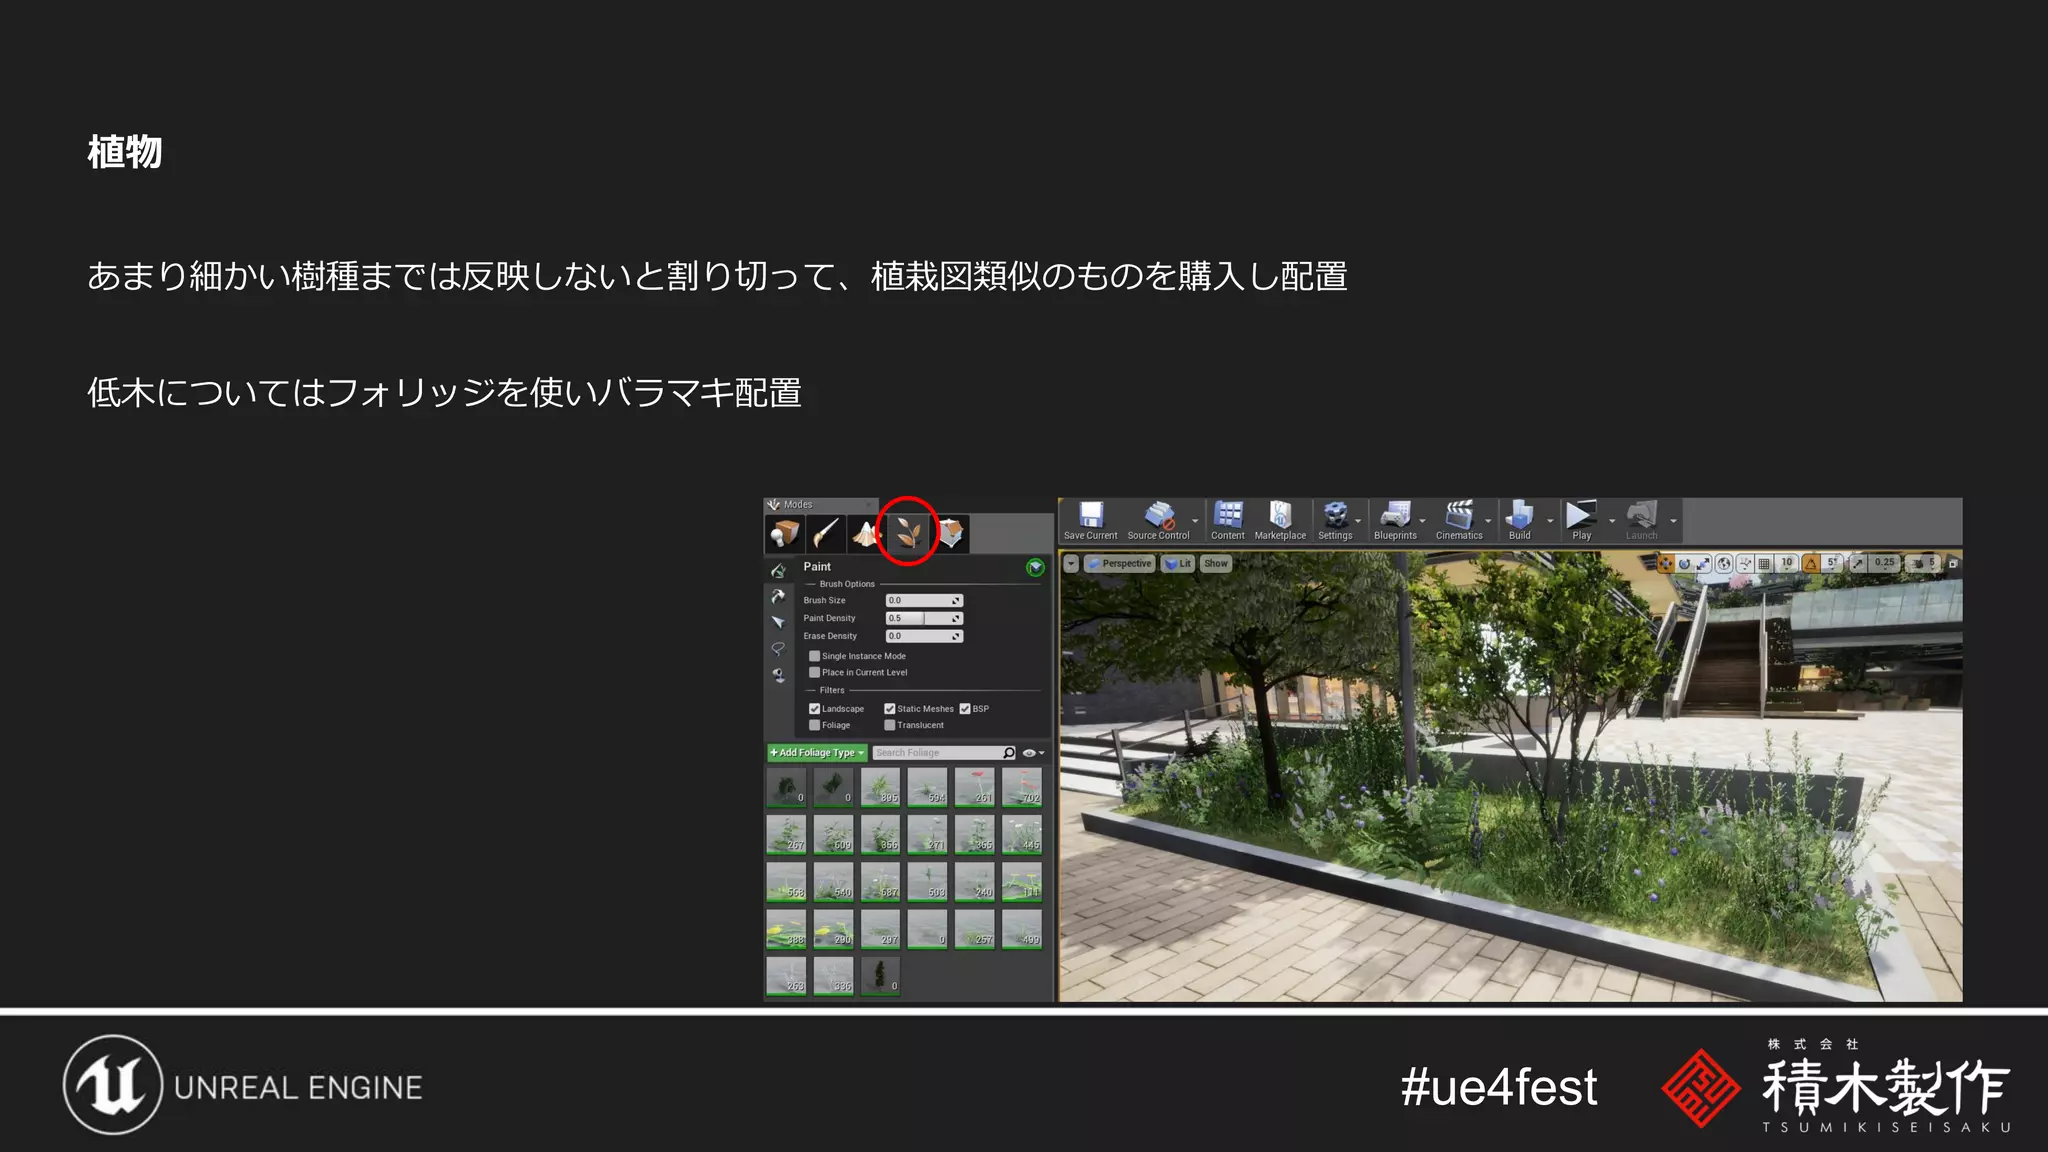Screen dimensions: 2048x1152
Task: Click the green icon beside Paint heading
Action: point(1035,567)
